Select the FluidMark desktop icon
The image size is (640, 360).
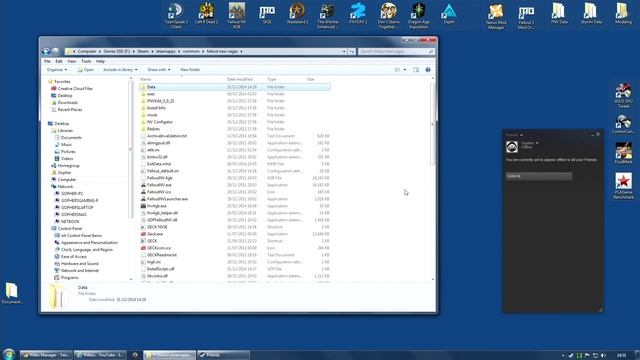[x=623, y=153]
